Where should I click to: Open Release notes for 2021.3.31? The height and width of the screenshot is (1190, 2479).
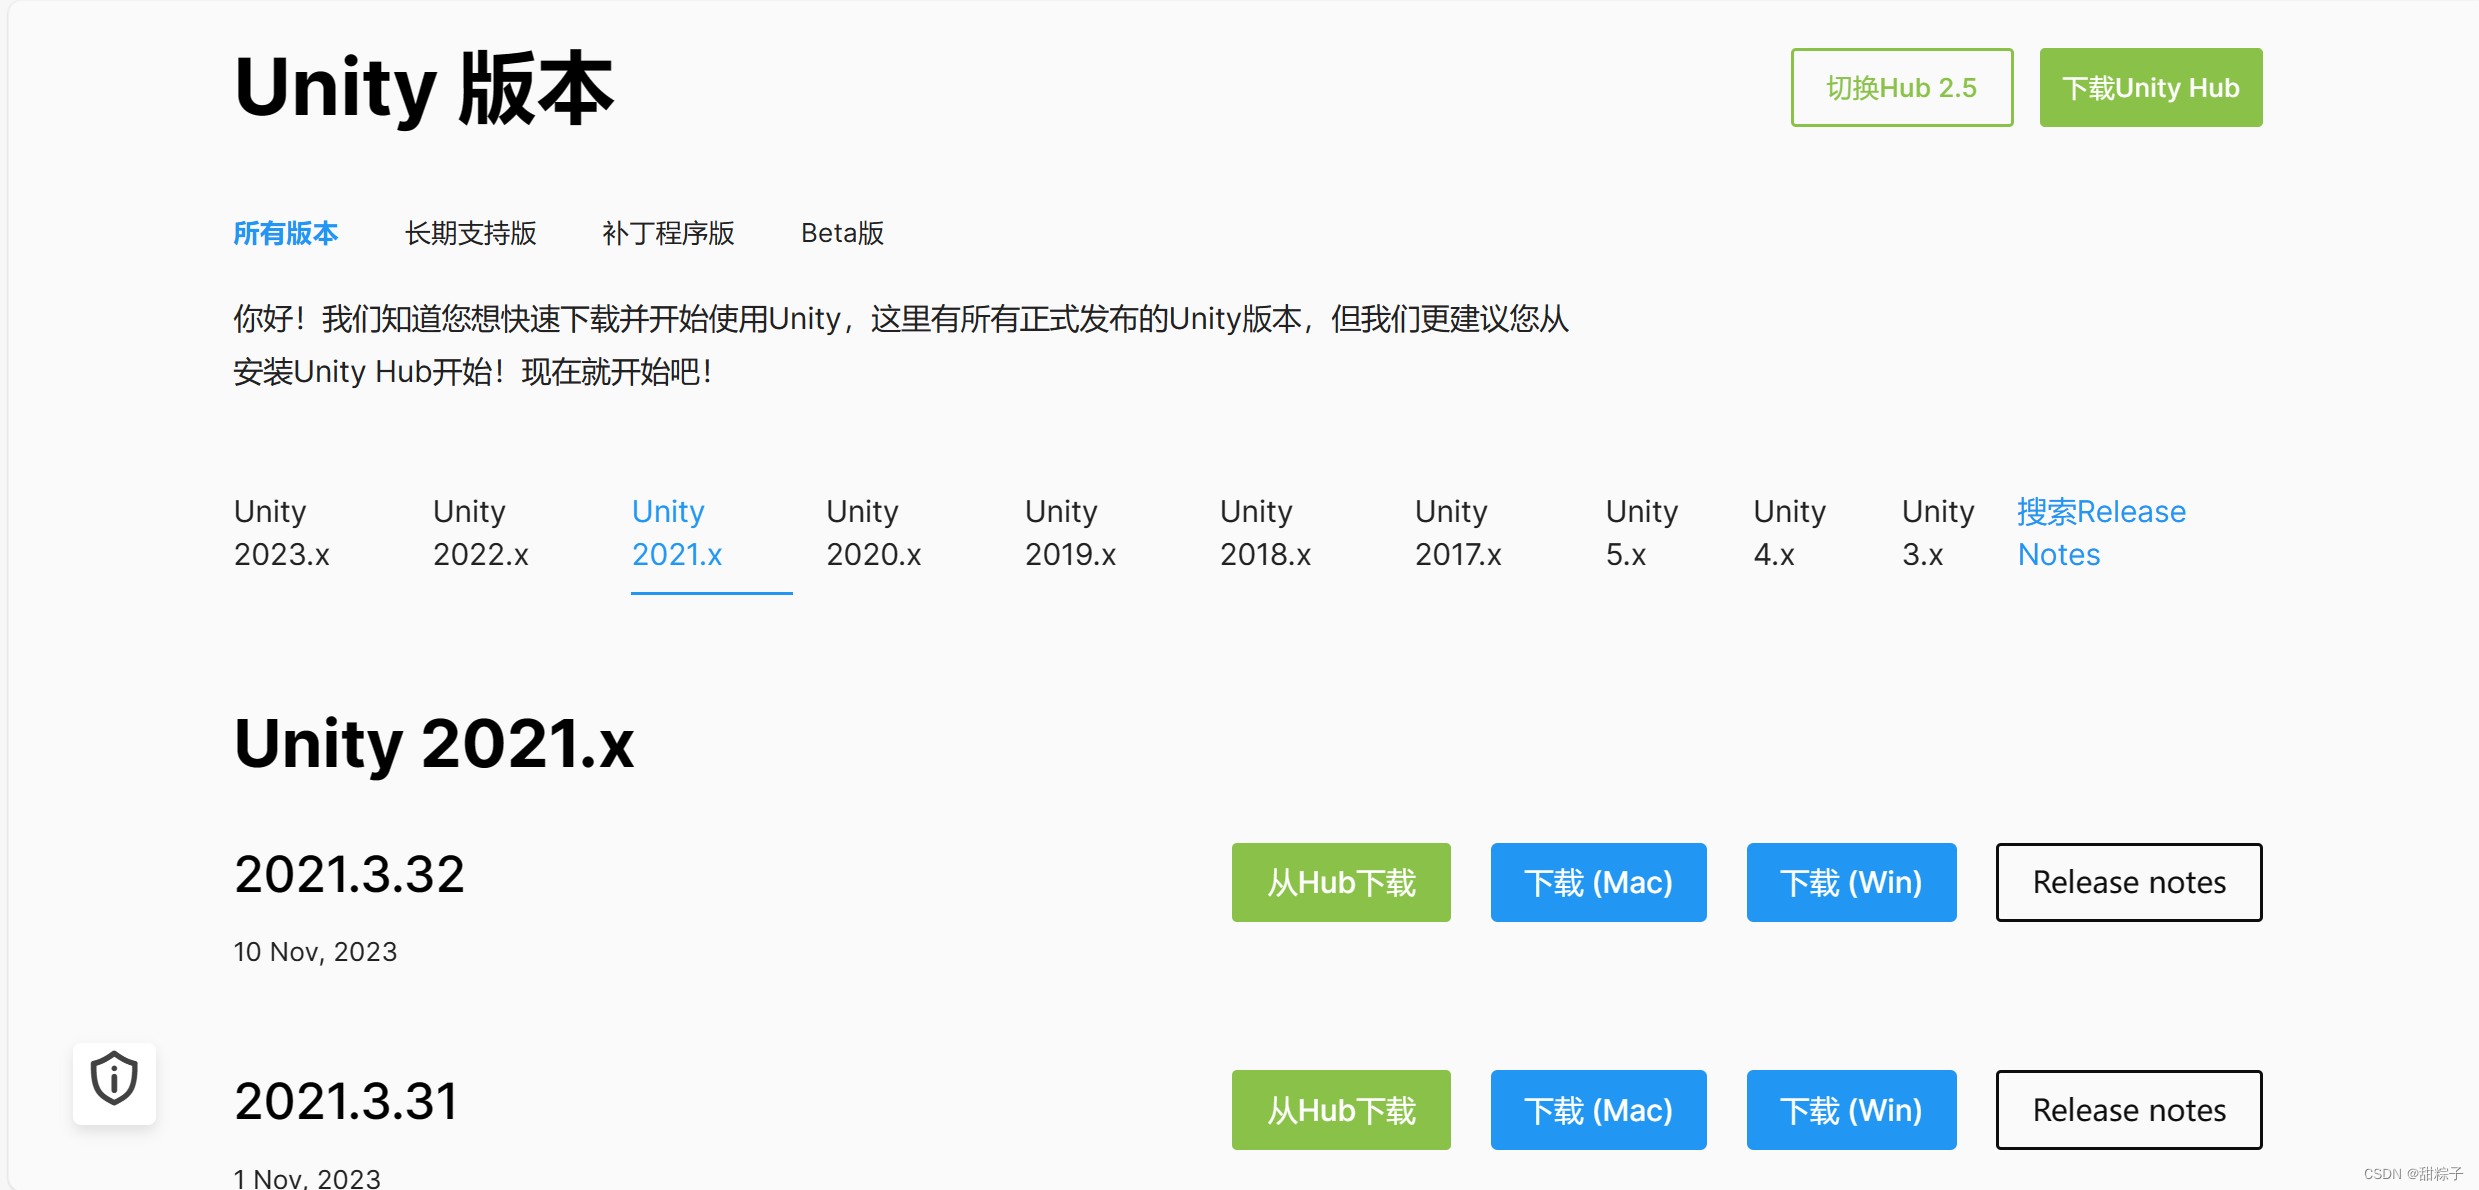[2128, 1109]
